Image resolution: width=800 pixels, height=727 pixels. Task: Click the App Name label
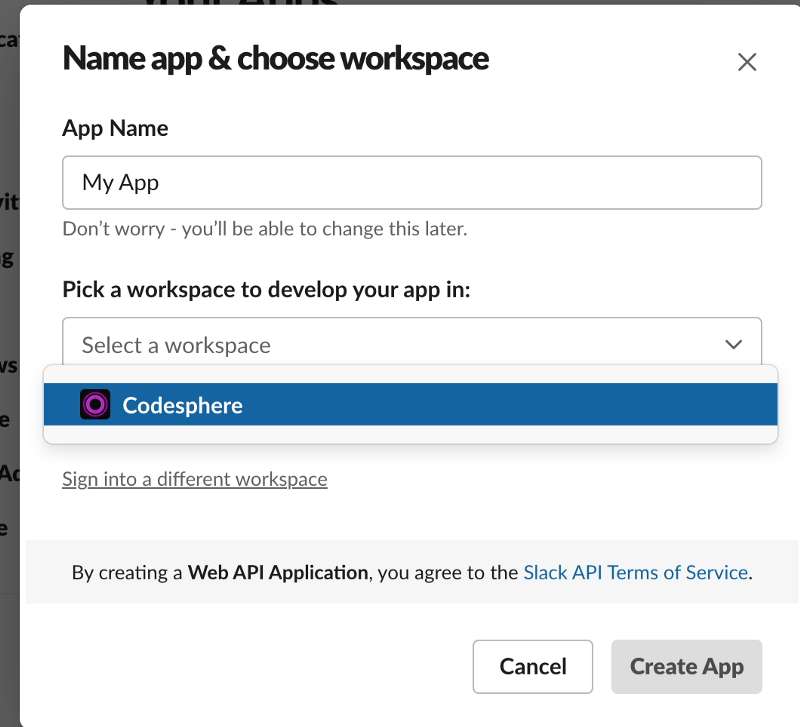point(115,128)
